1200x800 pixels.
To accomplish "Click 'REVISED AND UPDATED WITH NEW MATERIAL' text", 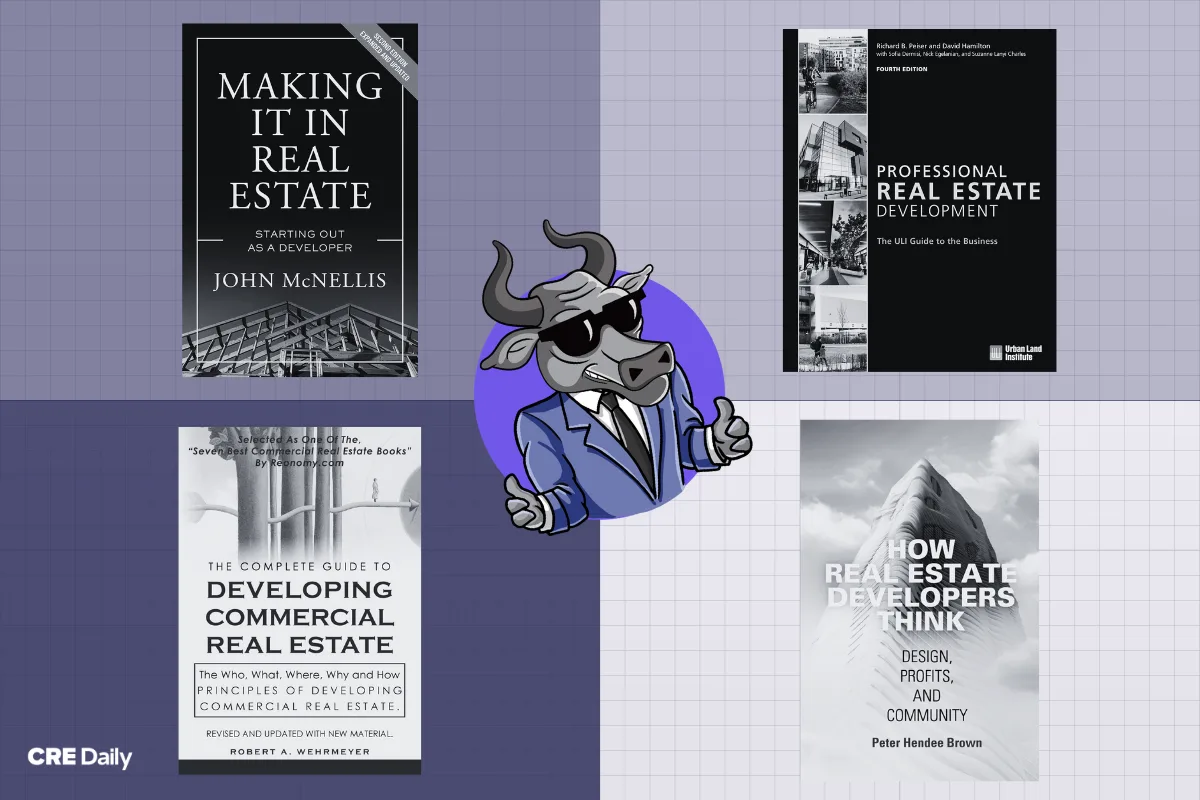I will [x=300, y=732].
